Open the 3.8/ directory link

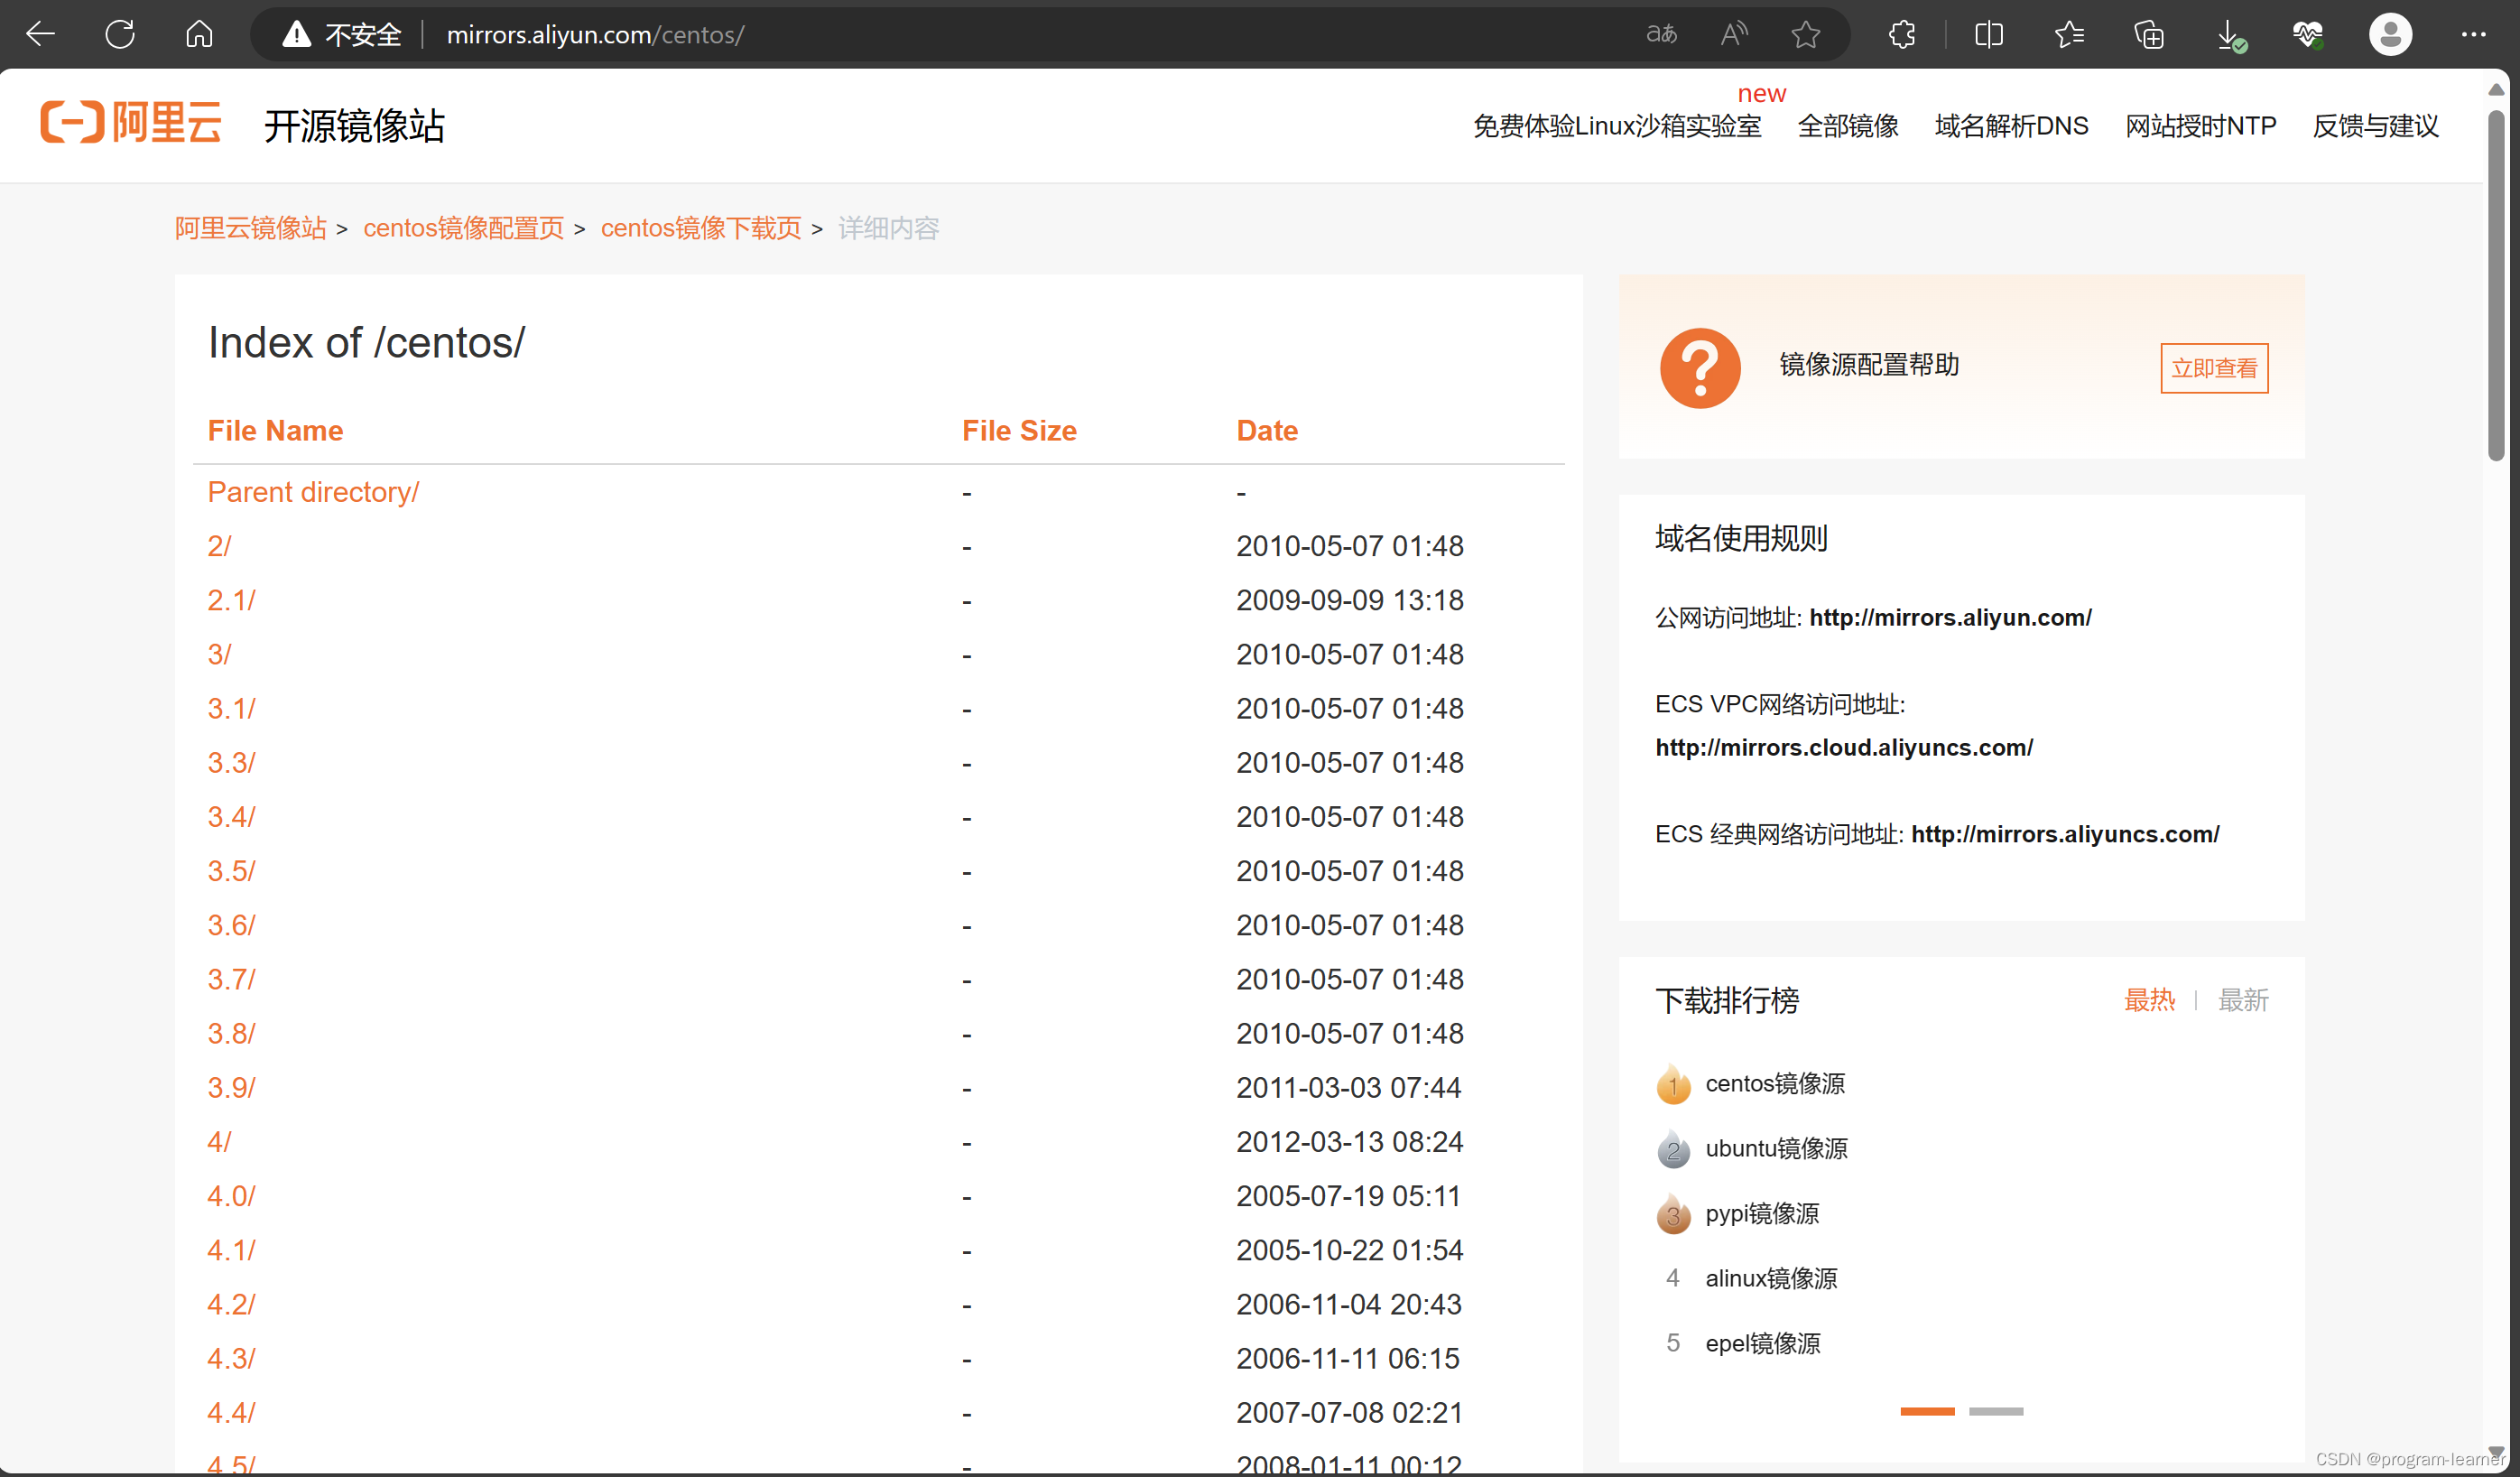pyautogui.click(x=231, y=1033)
